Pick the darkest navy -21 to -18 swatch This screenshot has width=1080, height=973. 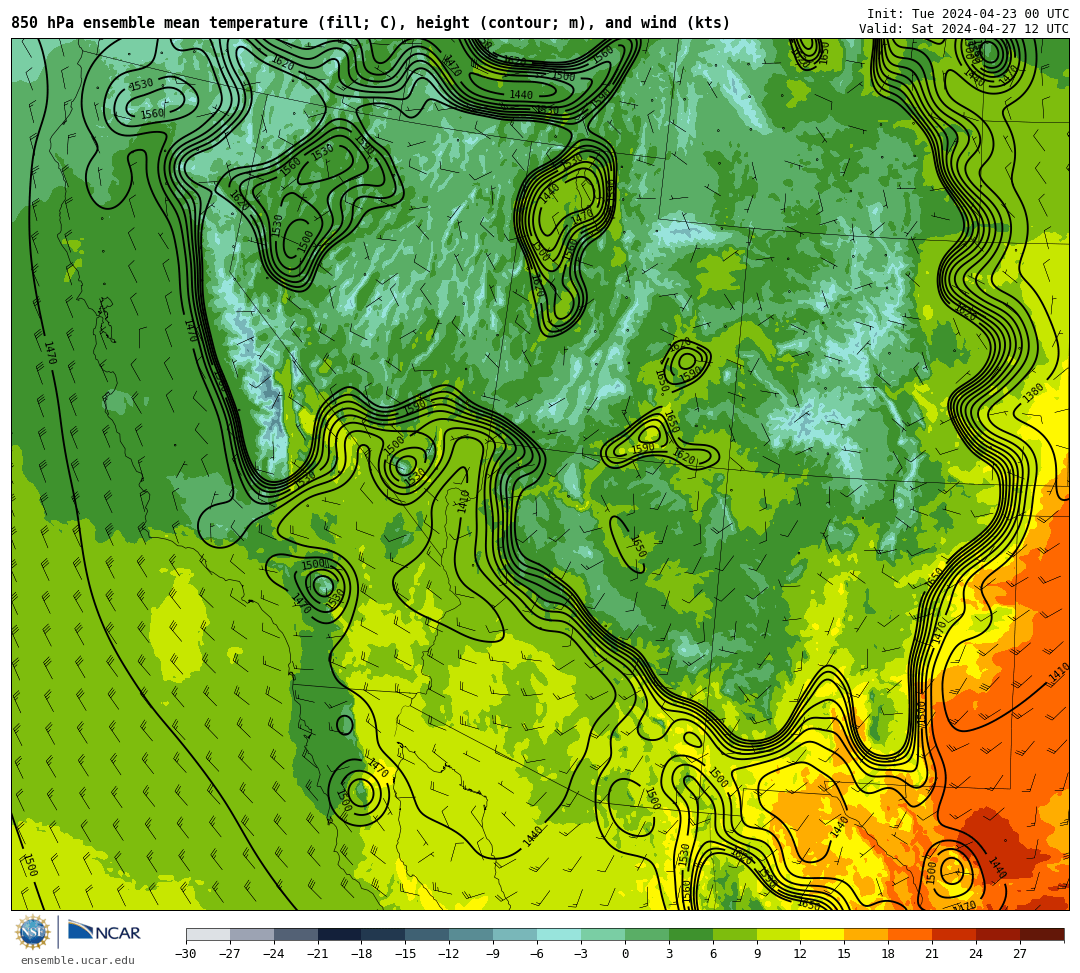pos(340,934)
